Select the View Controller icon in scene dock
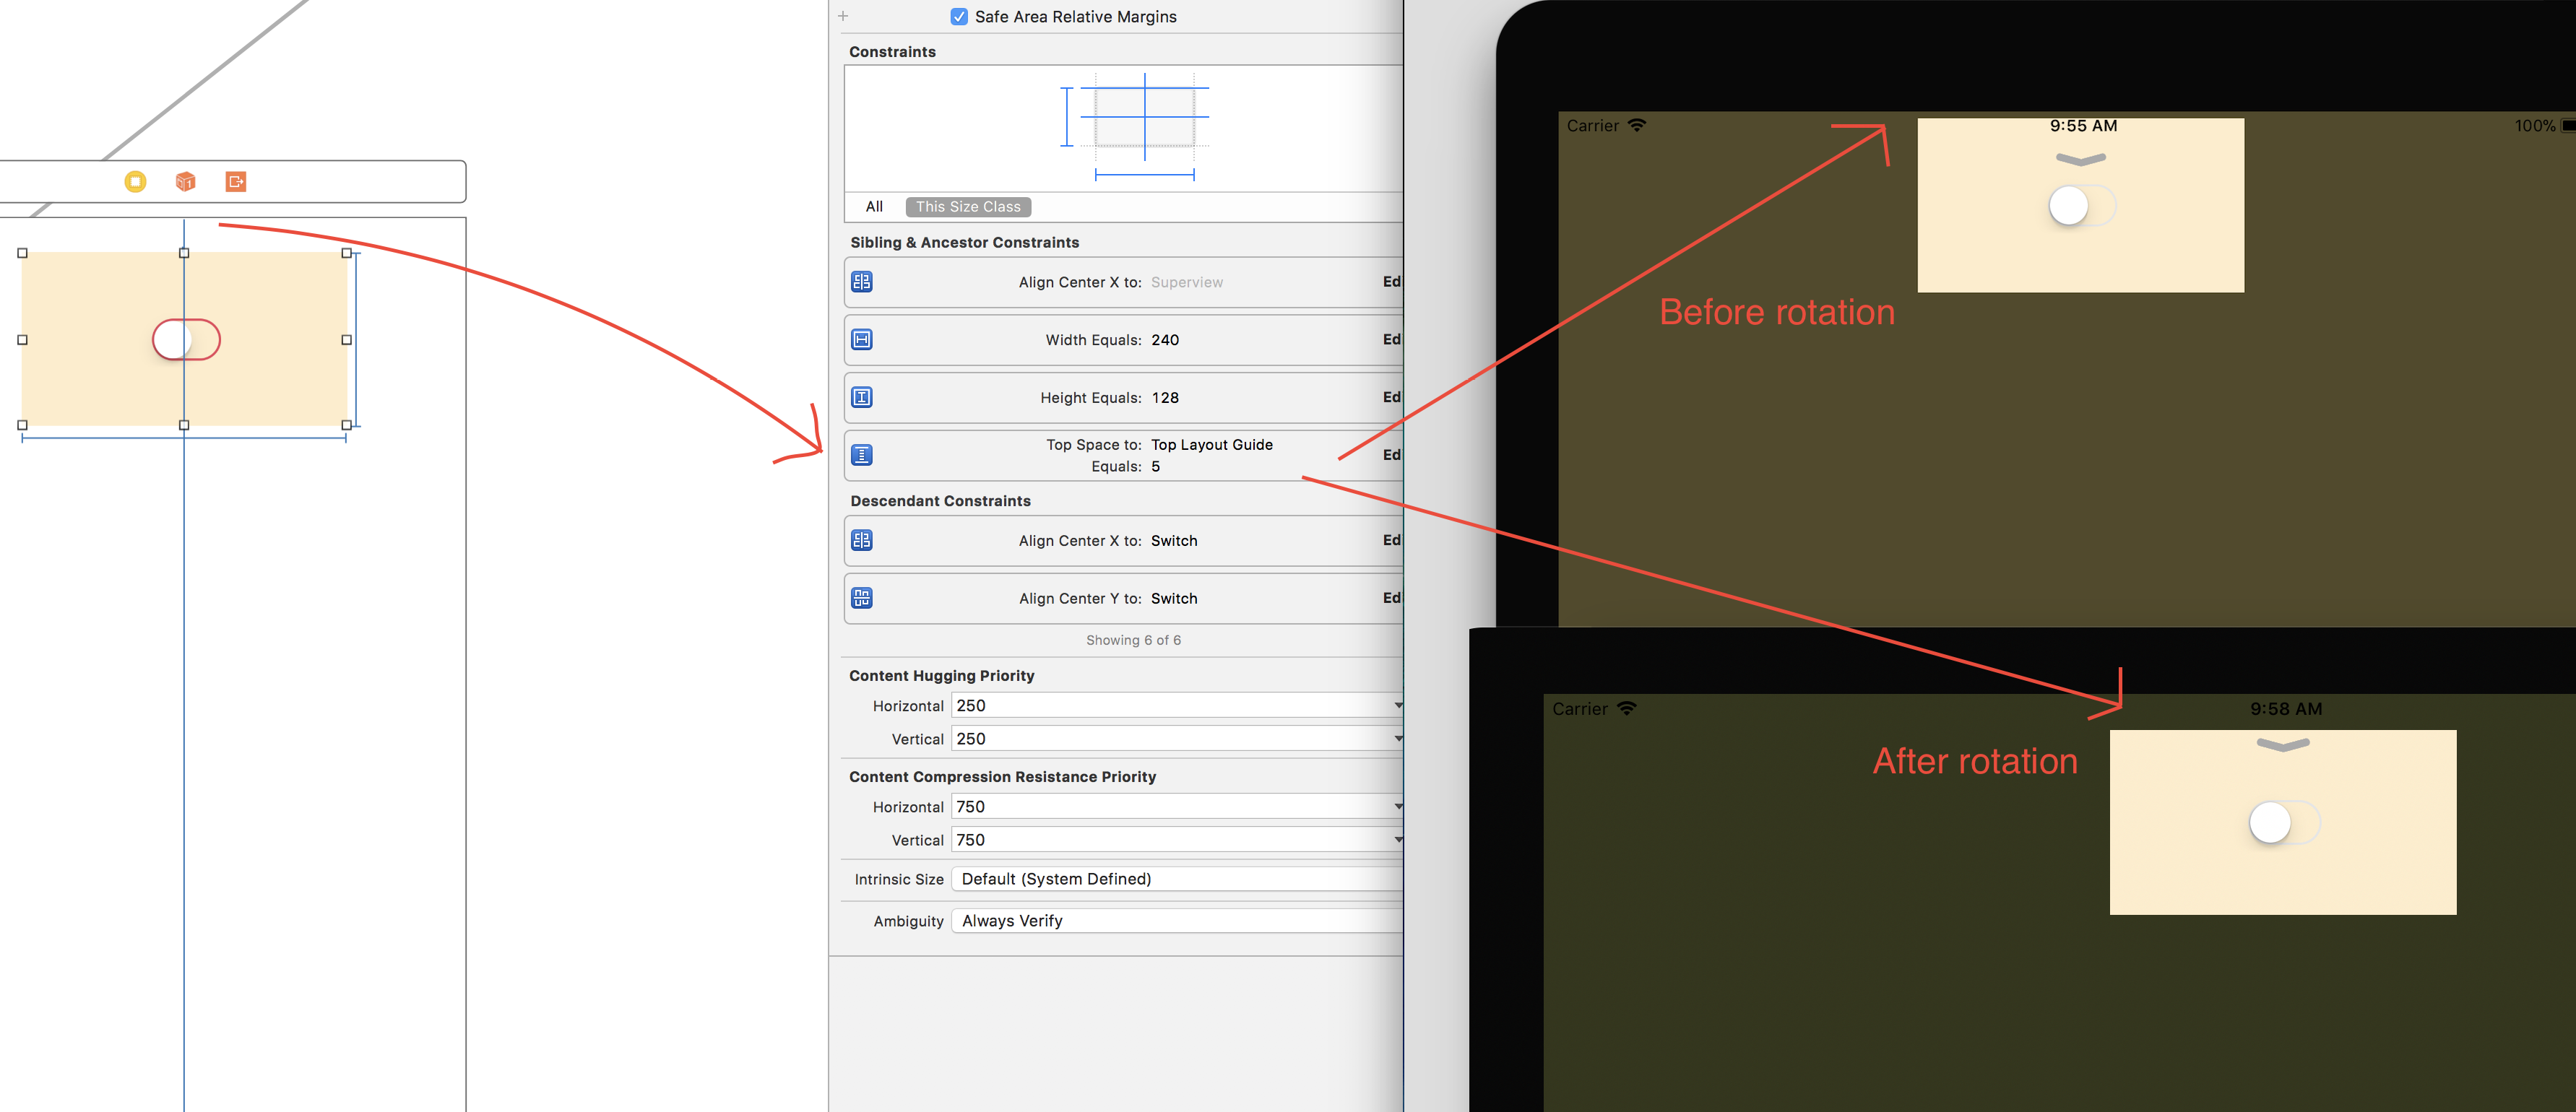Image resolution: width=2576 pixels, height=1112 pixels. [136, 182]
